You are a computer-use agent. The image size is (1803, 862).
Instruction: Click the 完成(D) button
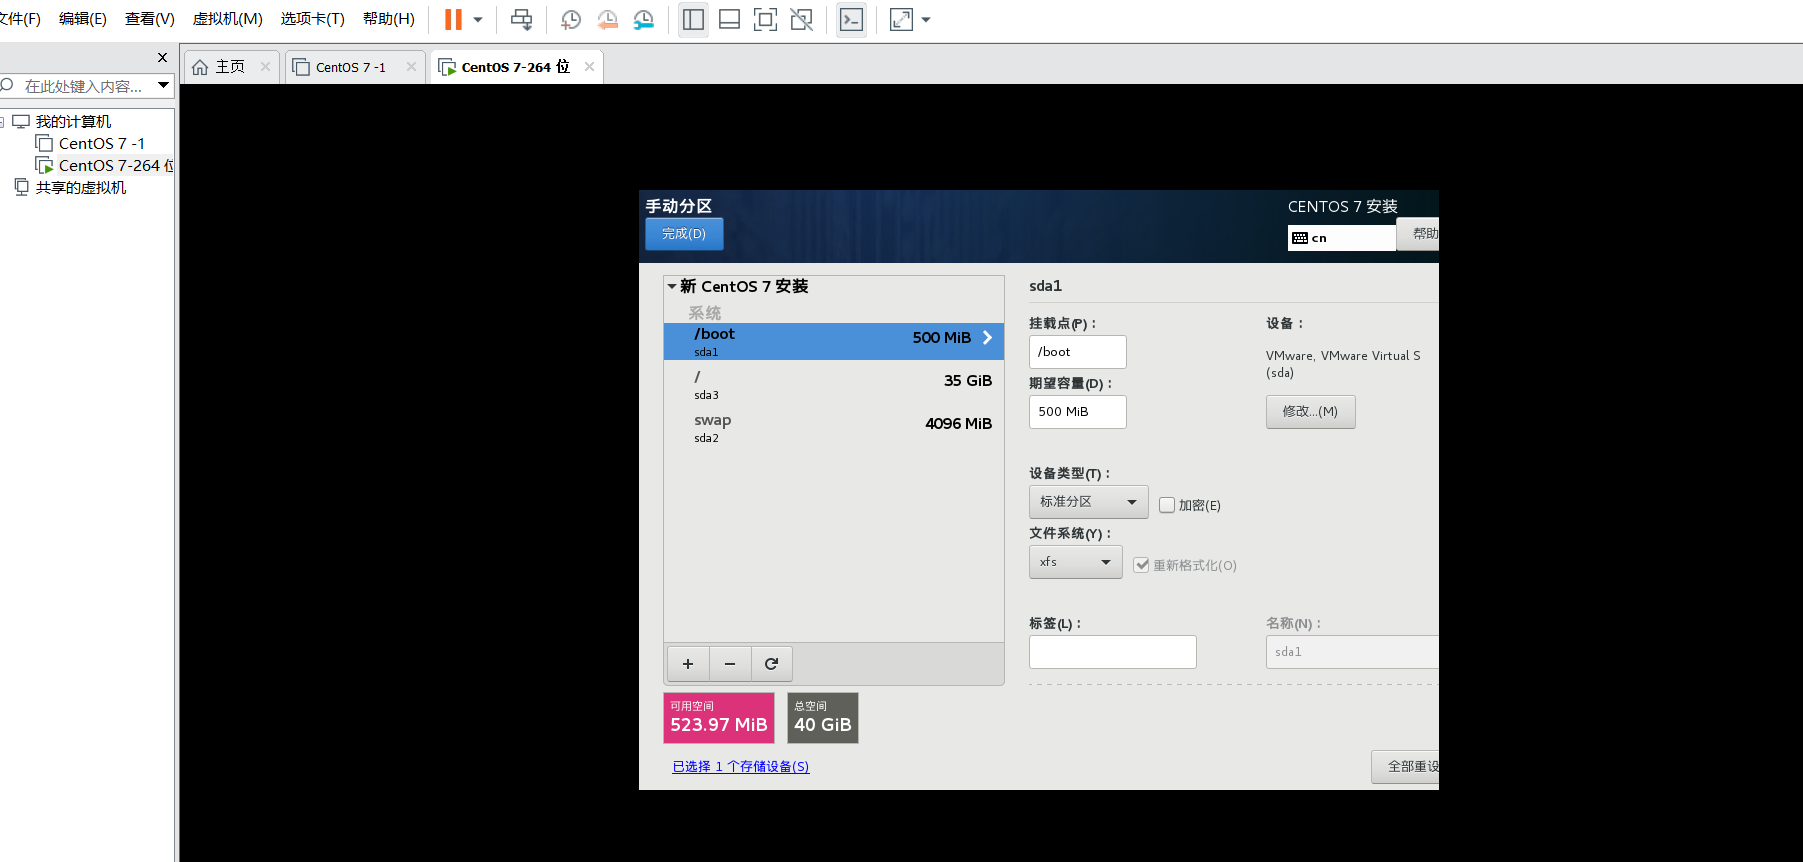(x=684, y=234)
